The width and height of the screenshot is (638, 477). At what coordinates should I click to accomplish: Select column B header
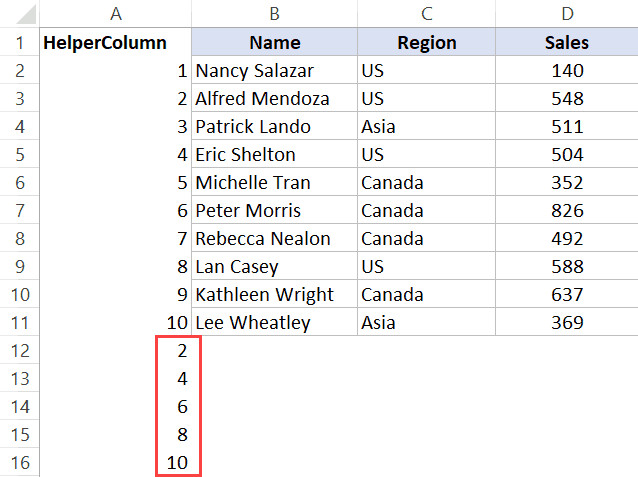pyautogui.click(x=274, y=13)
